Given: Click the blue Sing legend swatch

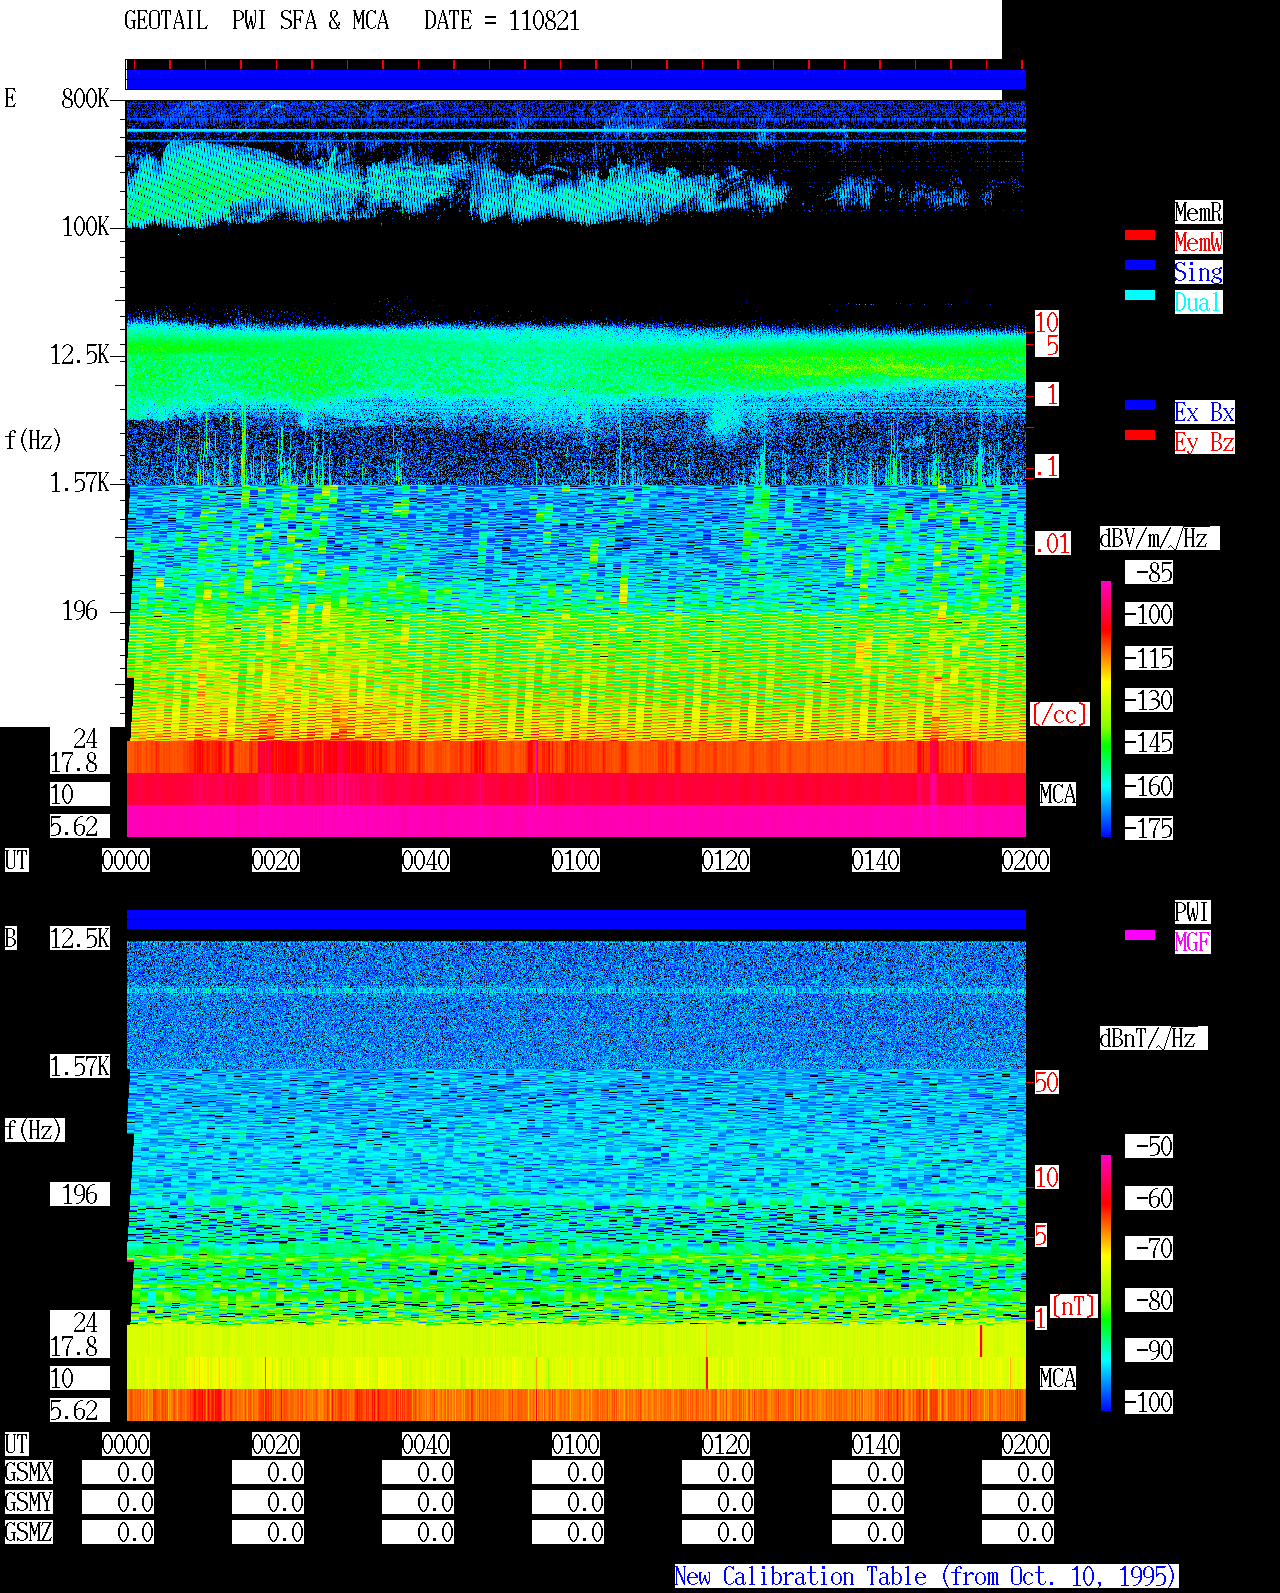Looking at the screenshot, I should (x=1140, y=265).
